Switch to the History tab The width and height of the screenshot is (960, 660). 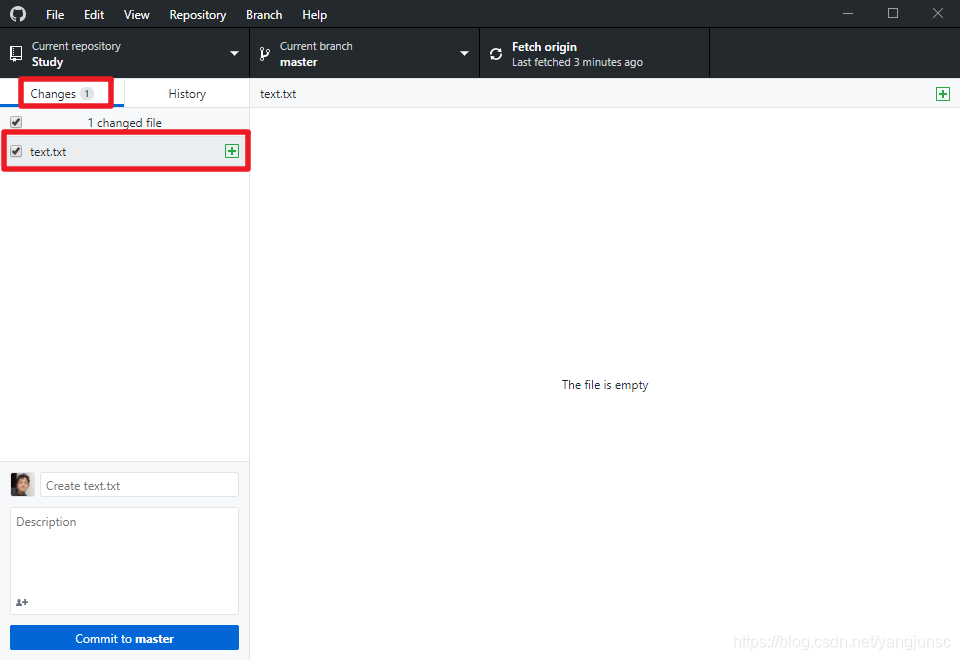(x=187, y=94)
